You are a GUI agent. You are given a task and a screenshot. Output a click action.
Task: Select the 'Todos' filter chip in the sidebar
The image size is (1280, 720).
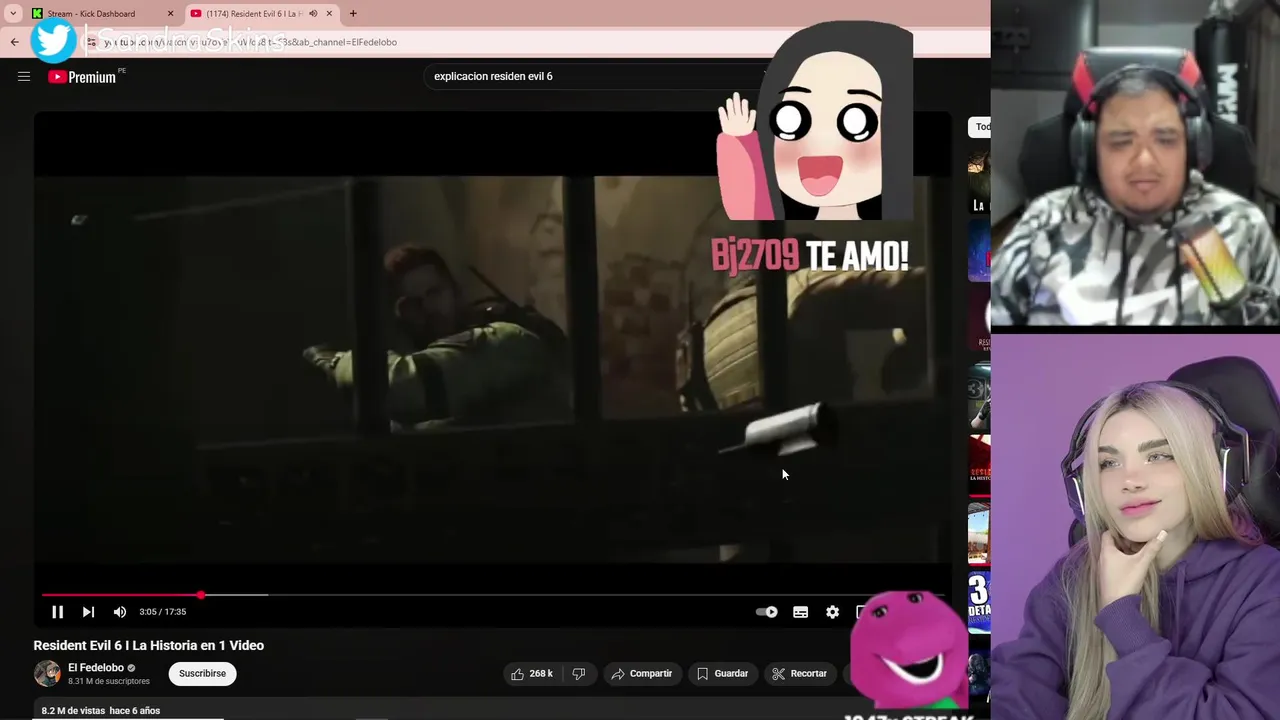[980, 127]
